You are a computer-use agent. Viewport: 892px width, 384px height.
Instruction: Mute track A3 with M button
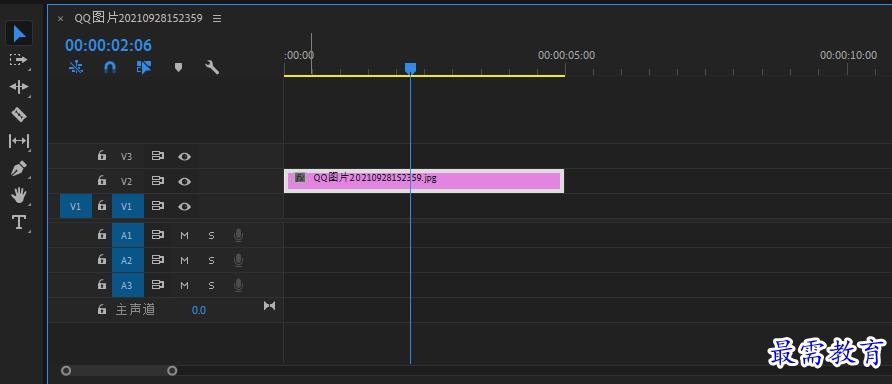(184, 285)
